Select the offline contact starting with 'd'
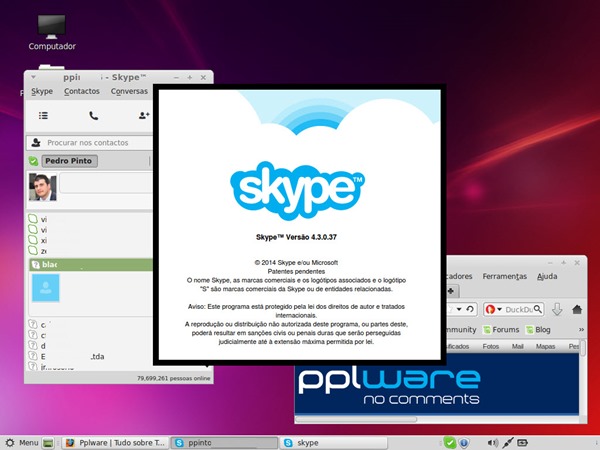Viewport: 600px width, 450px height. point(91,346)
